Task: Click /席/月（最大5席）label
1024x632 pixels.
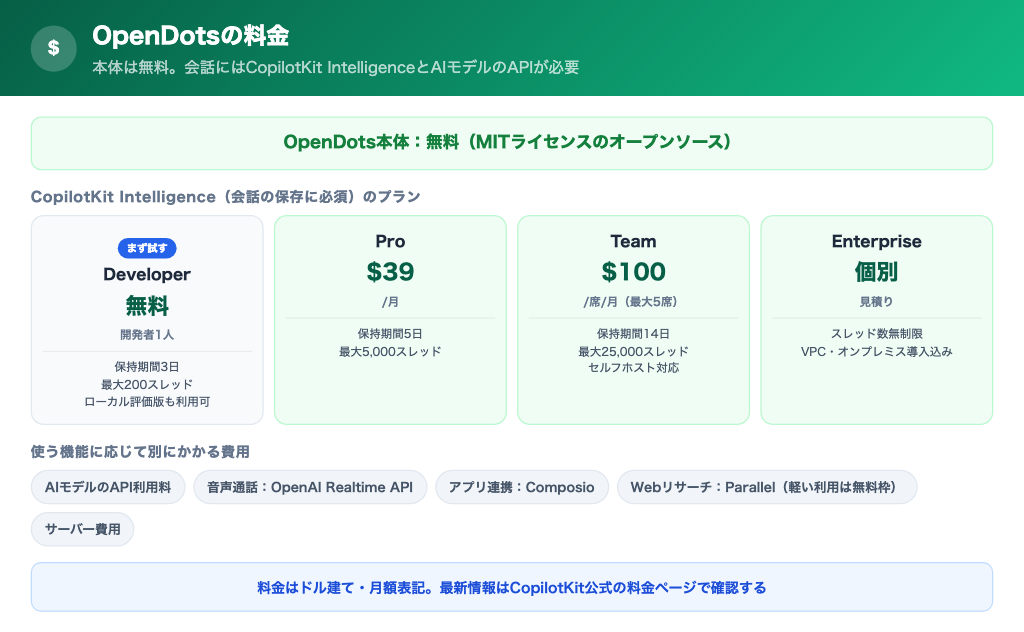Action: point(633,302)
